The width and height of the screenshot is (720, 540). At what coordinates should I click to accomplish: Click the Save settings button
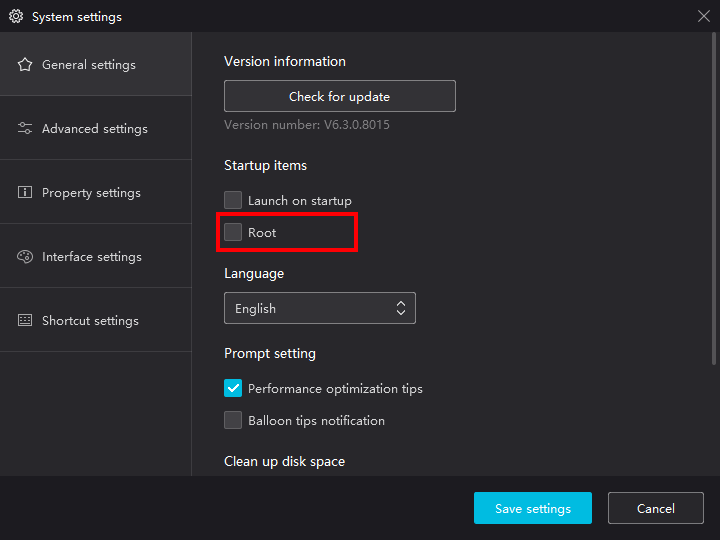(x=533, y=508)
